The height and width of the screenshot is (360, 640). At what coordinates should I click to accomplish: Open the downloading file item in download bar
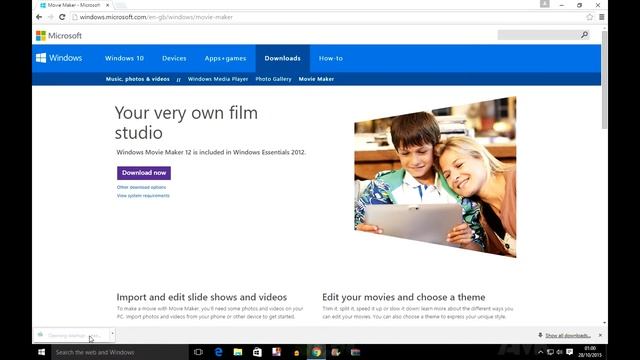tap(72, 335)
